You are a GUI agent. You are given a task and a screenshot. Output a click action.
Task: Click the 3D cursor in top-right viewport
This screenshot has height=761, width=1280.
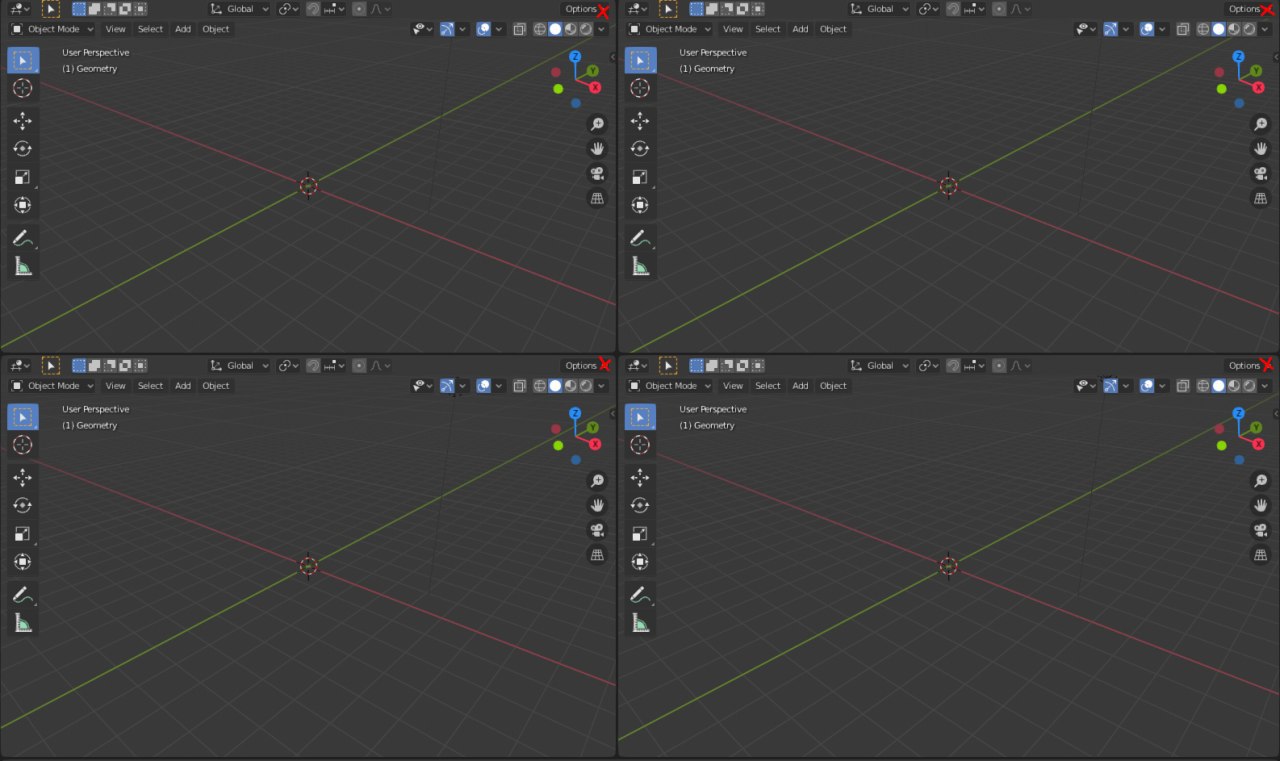pos(948,185)
